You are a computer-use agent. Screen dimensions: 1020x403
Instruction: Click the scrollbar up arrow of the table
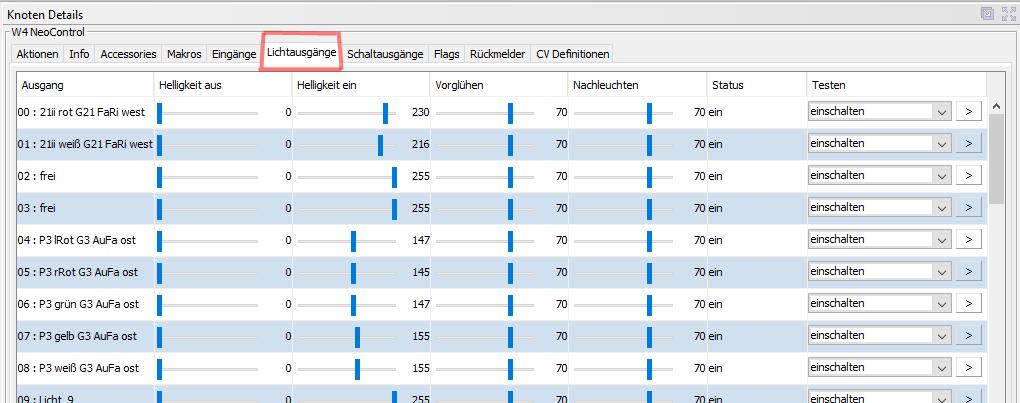click(996, 106)
